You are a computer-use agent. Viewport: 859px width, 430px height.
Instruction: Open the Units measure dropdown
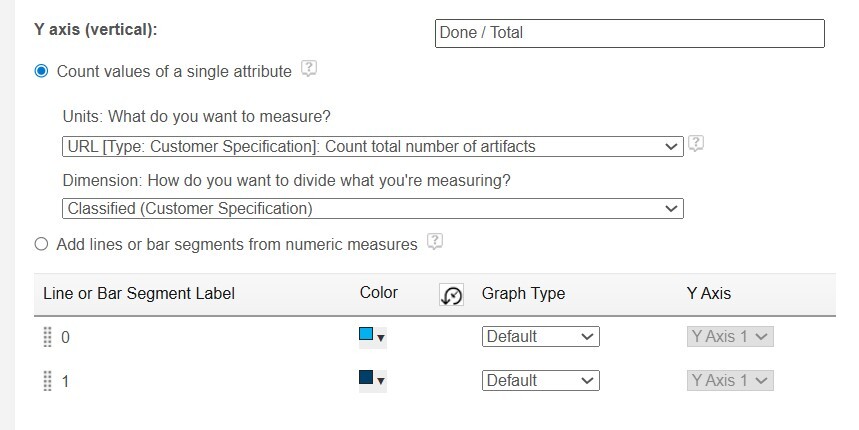372,146
